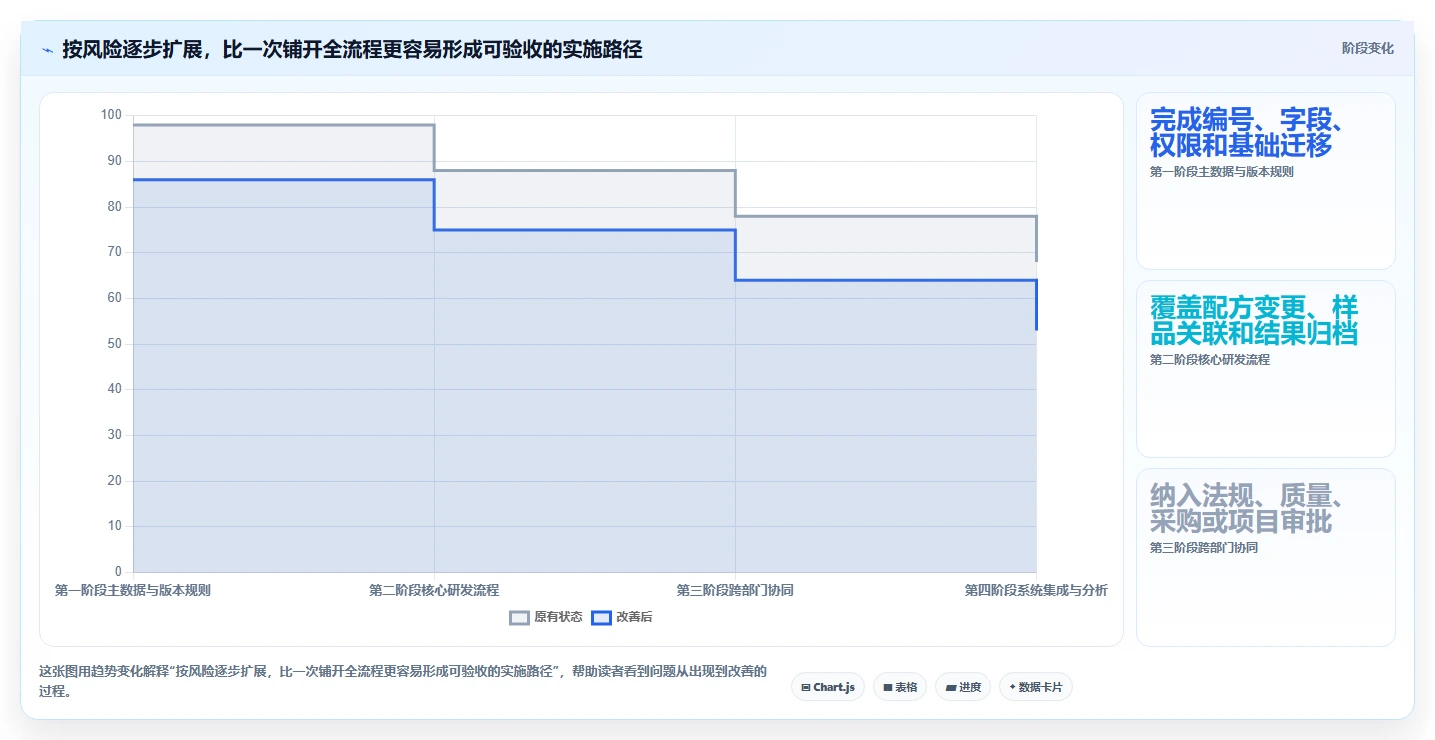
Task: Click the blue 改善后 legend swatch
Action: tap(601, 617)
